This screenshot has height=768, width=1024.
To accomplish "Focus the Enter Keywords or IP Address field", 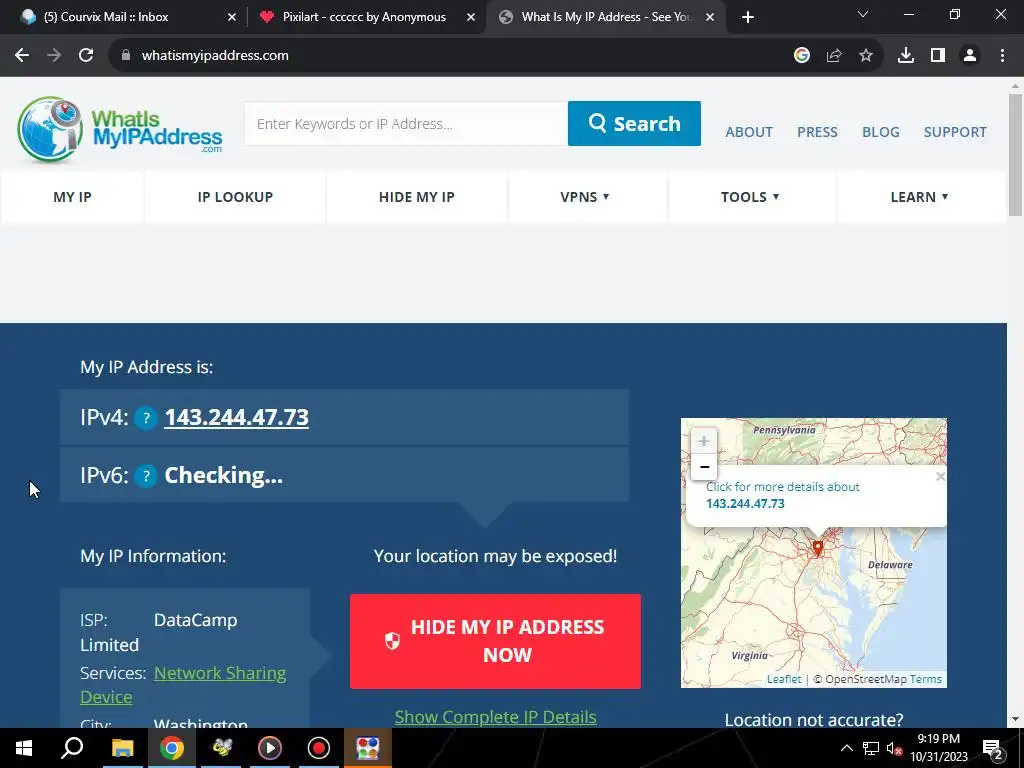I will 406,123.
